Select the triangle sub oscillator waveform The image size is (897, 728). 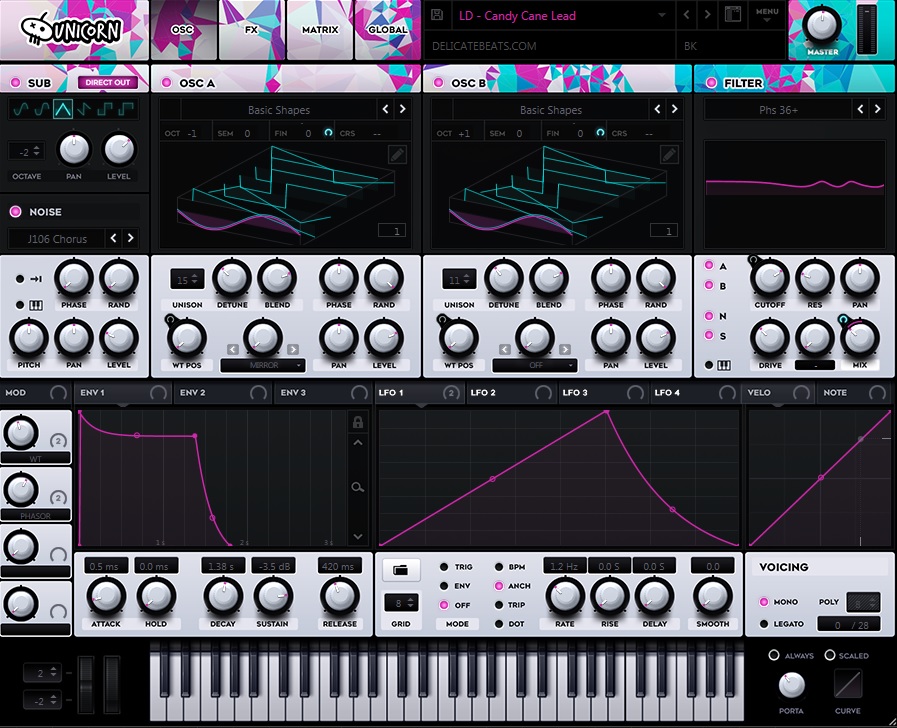(62, 110)
